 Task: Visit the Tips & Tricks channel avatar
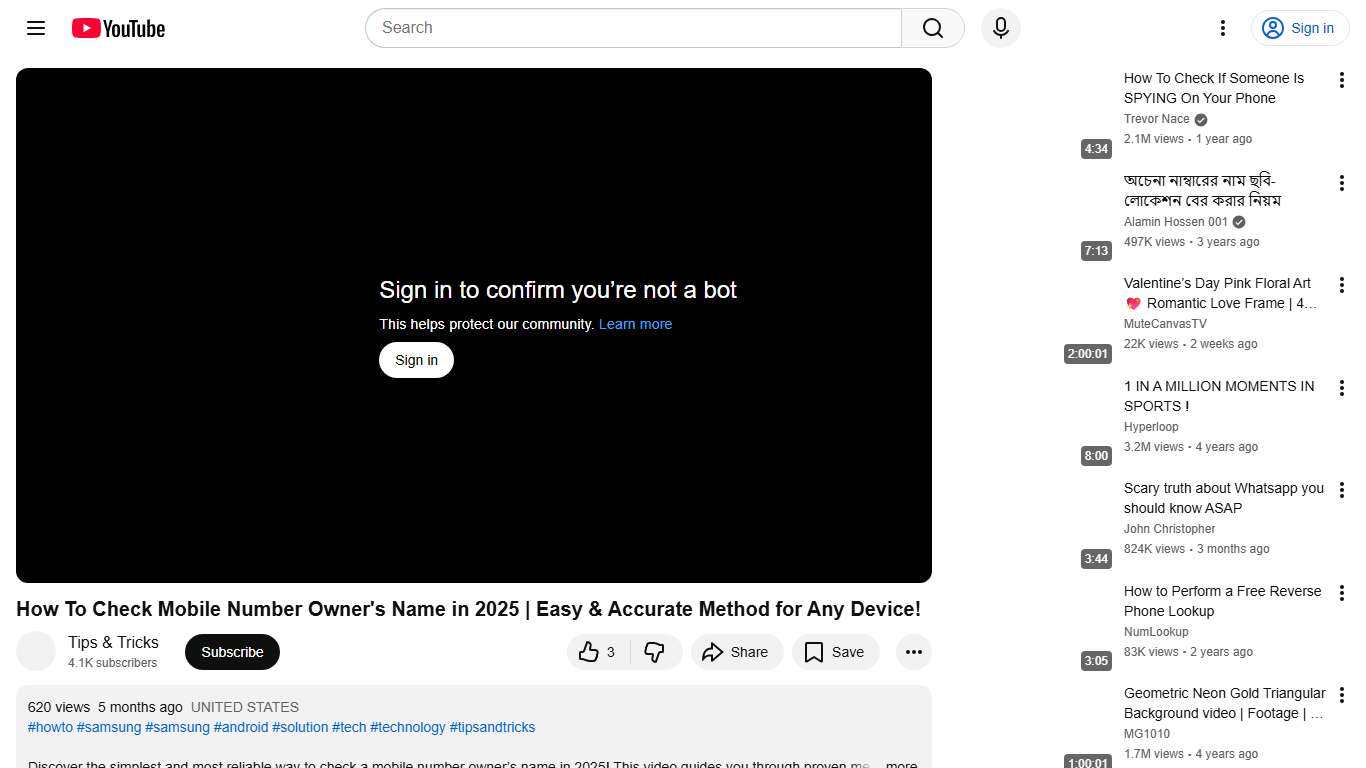[36, 651]
